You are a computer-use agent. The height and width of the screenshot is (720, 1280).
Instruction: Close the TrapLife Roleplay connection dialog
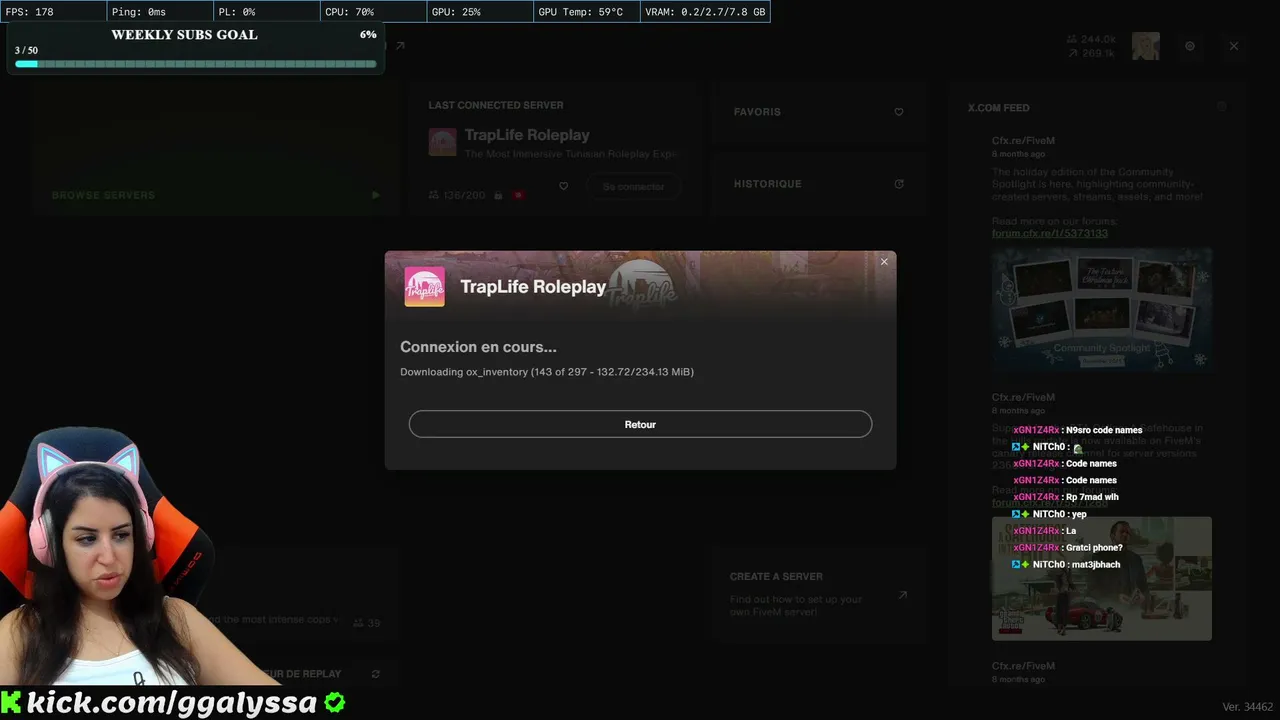tap(884, 262)
